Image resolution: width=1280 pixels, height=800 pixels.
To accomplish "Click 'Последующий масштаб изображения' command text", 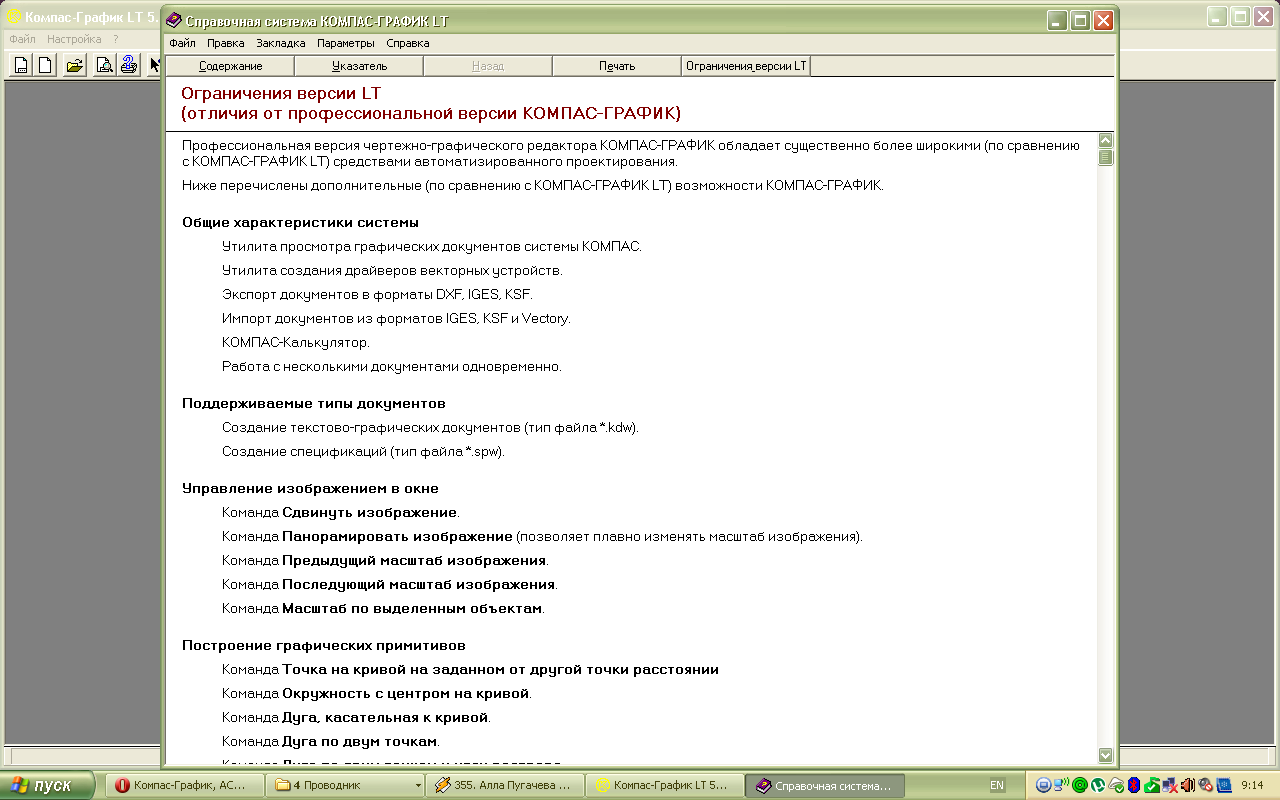I will point(419,584).
